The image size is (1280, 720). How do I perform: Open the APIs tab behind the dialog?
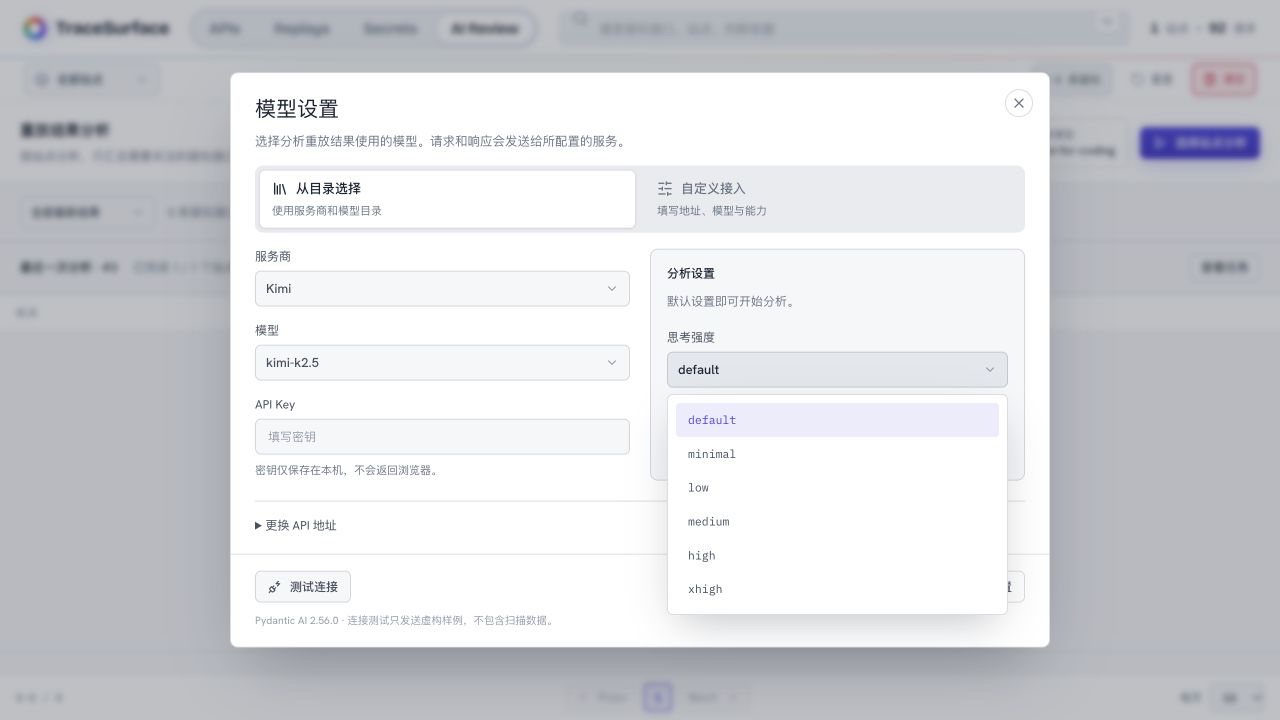(225, 29)
